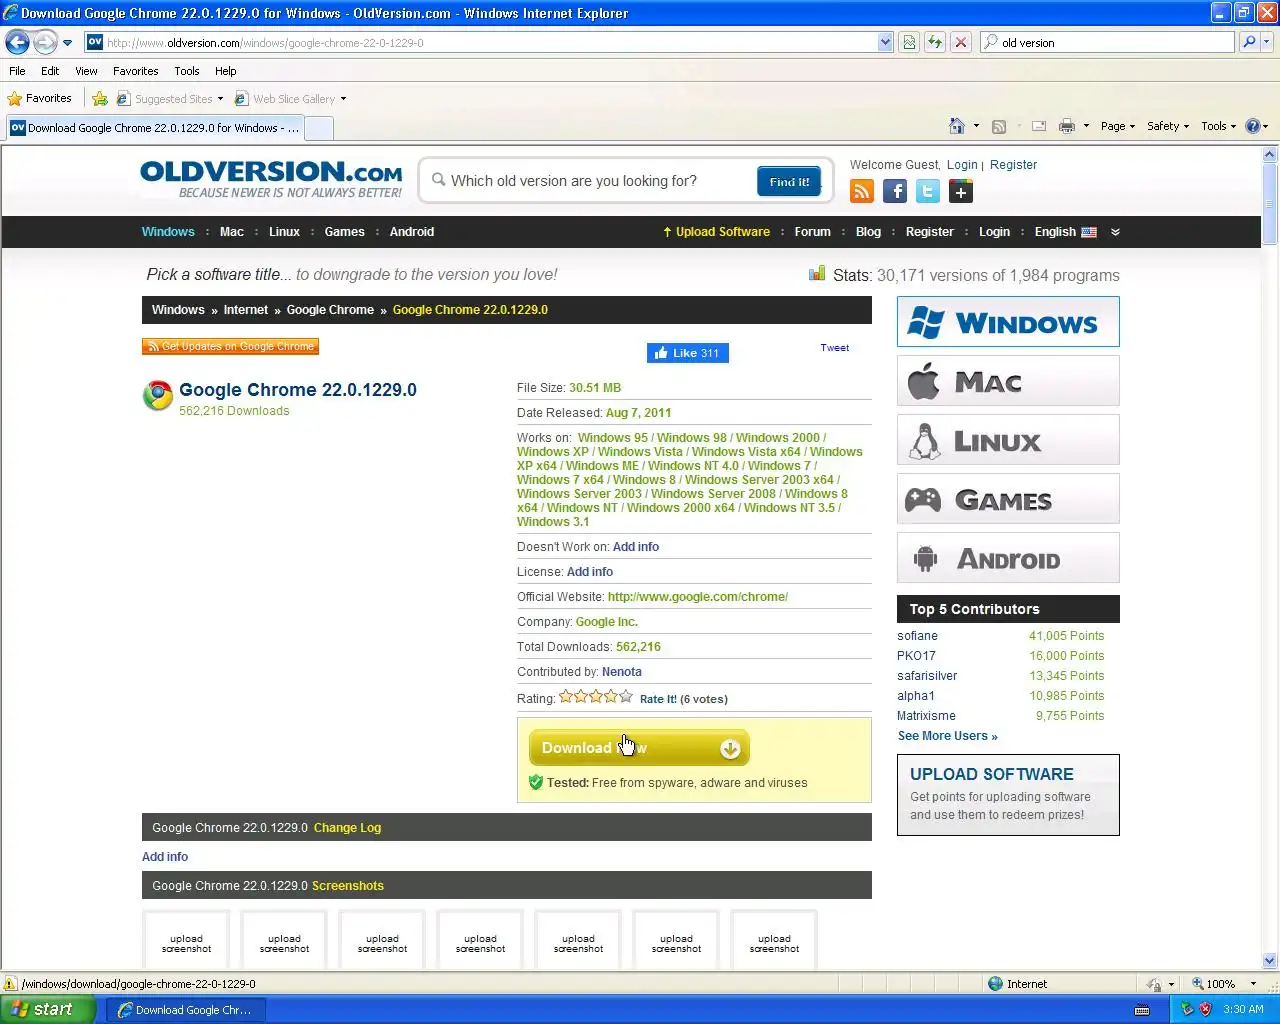
Task: Open the zoom level 100% dropdown
Action: [x=1253, y=984]
